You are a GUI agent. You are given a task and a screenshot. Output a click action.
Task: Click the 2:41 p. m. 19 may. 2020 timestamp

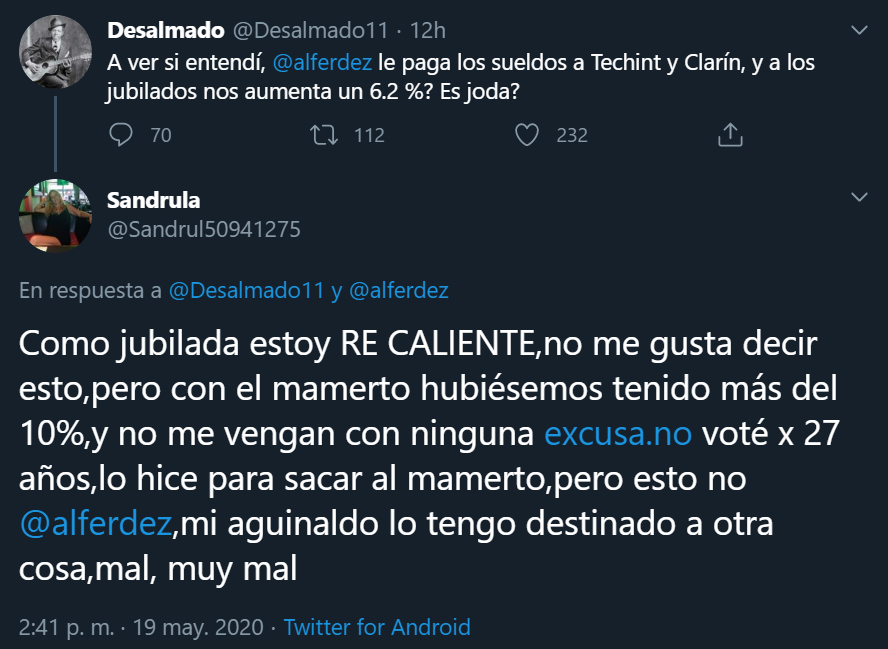point(140,628)
